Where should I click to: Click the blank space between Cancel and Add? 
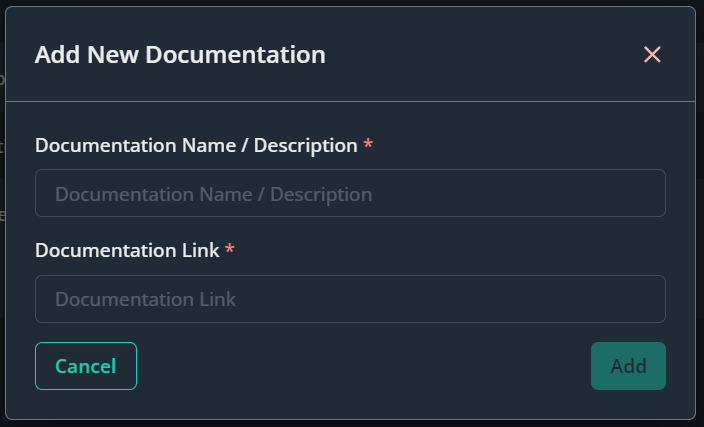(x=364, y=366)
